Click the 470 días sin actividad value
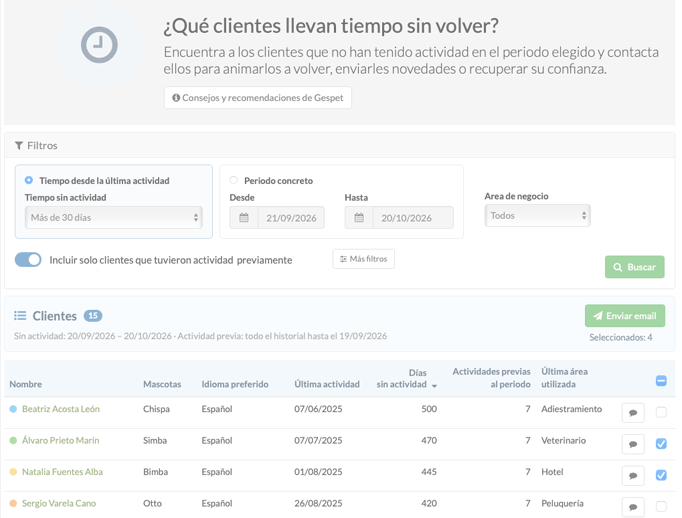The width and height of the screenshot is (682, 518). pos(429,441)
